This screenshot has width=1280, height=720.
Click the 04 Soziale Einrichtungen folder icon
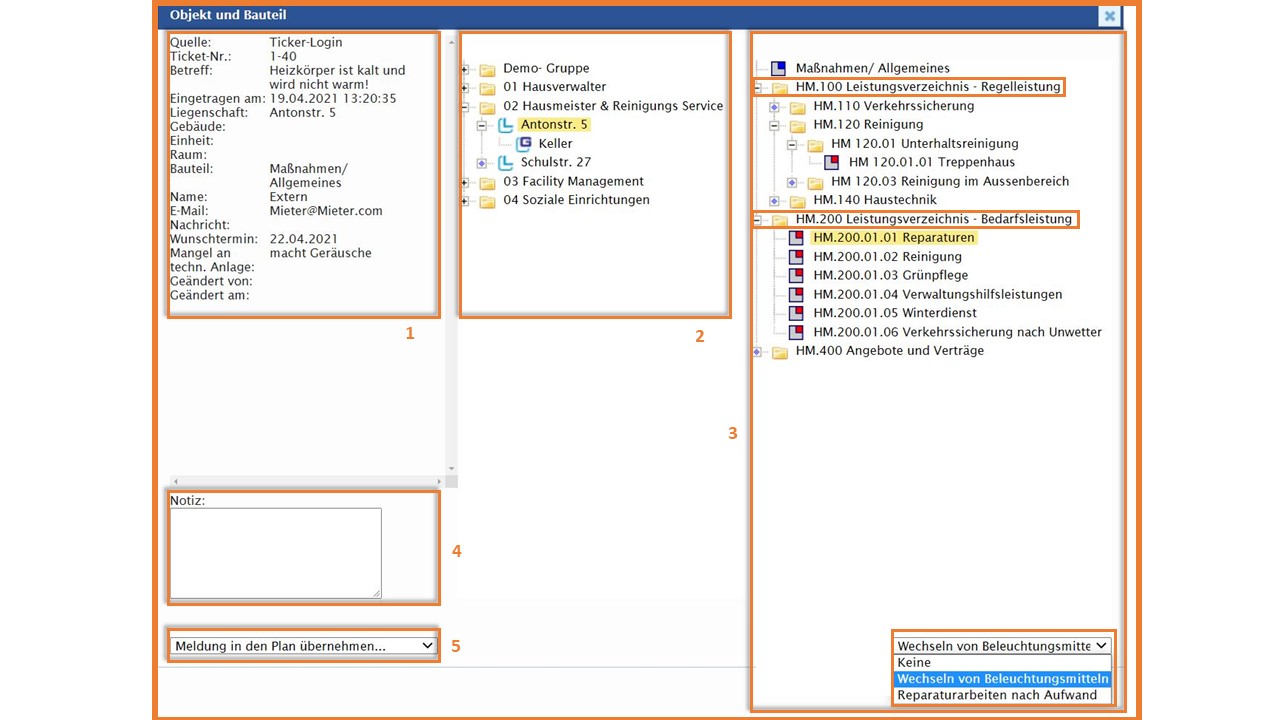(x=487, y=200)
